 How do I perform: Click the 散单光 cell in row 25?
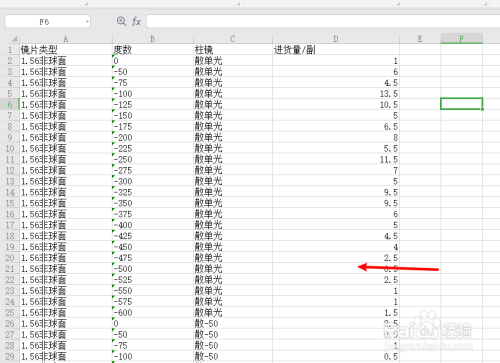pyautogui.click(x=233, y=313)
